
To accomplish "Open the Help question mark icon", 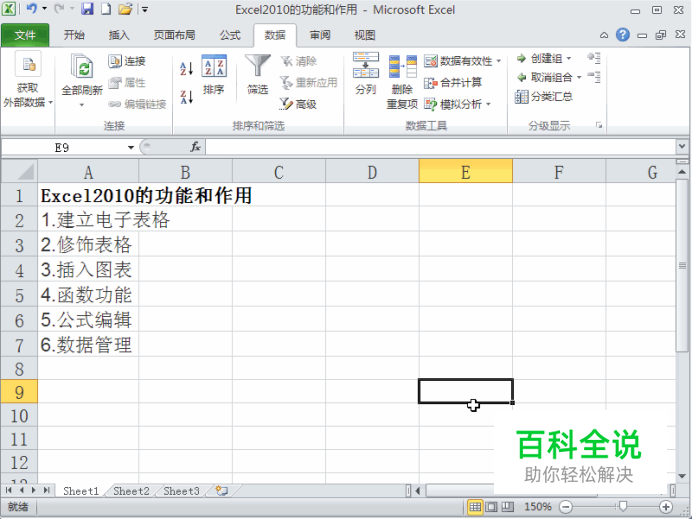I will (x=623, y=34).
